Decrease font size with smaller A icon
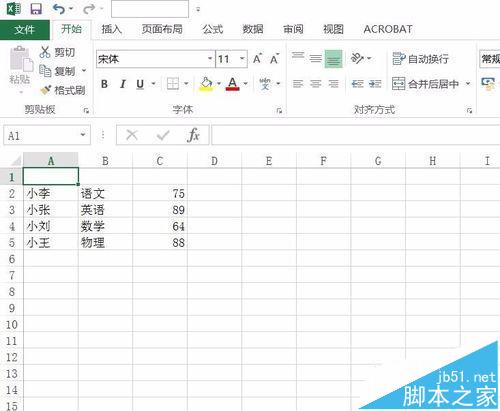This screenshot has width=500, height=411. pos(274,59)
